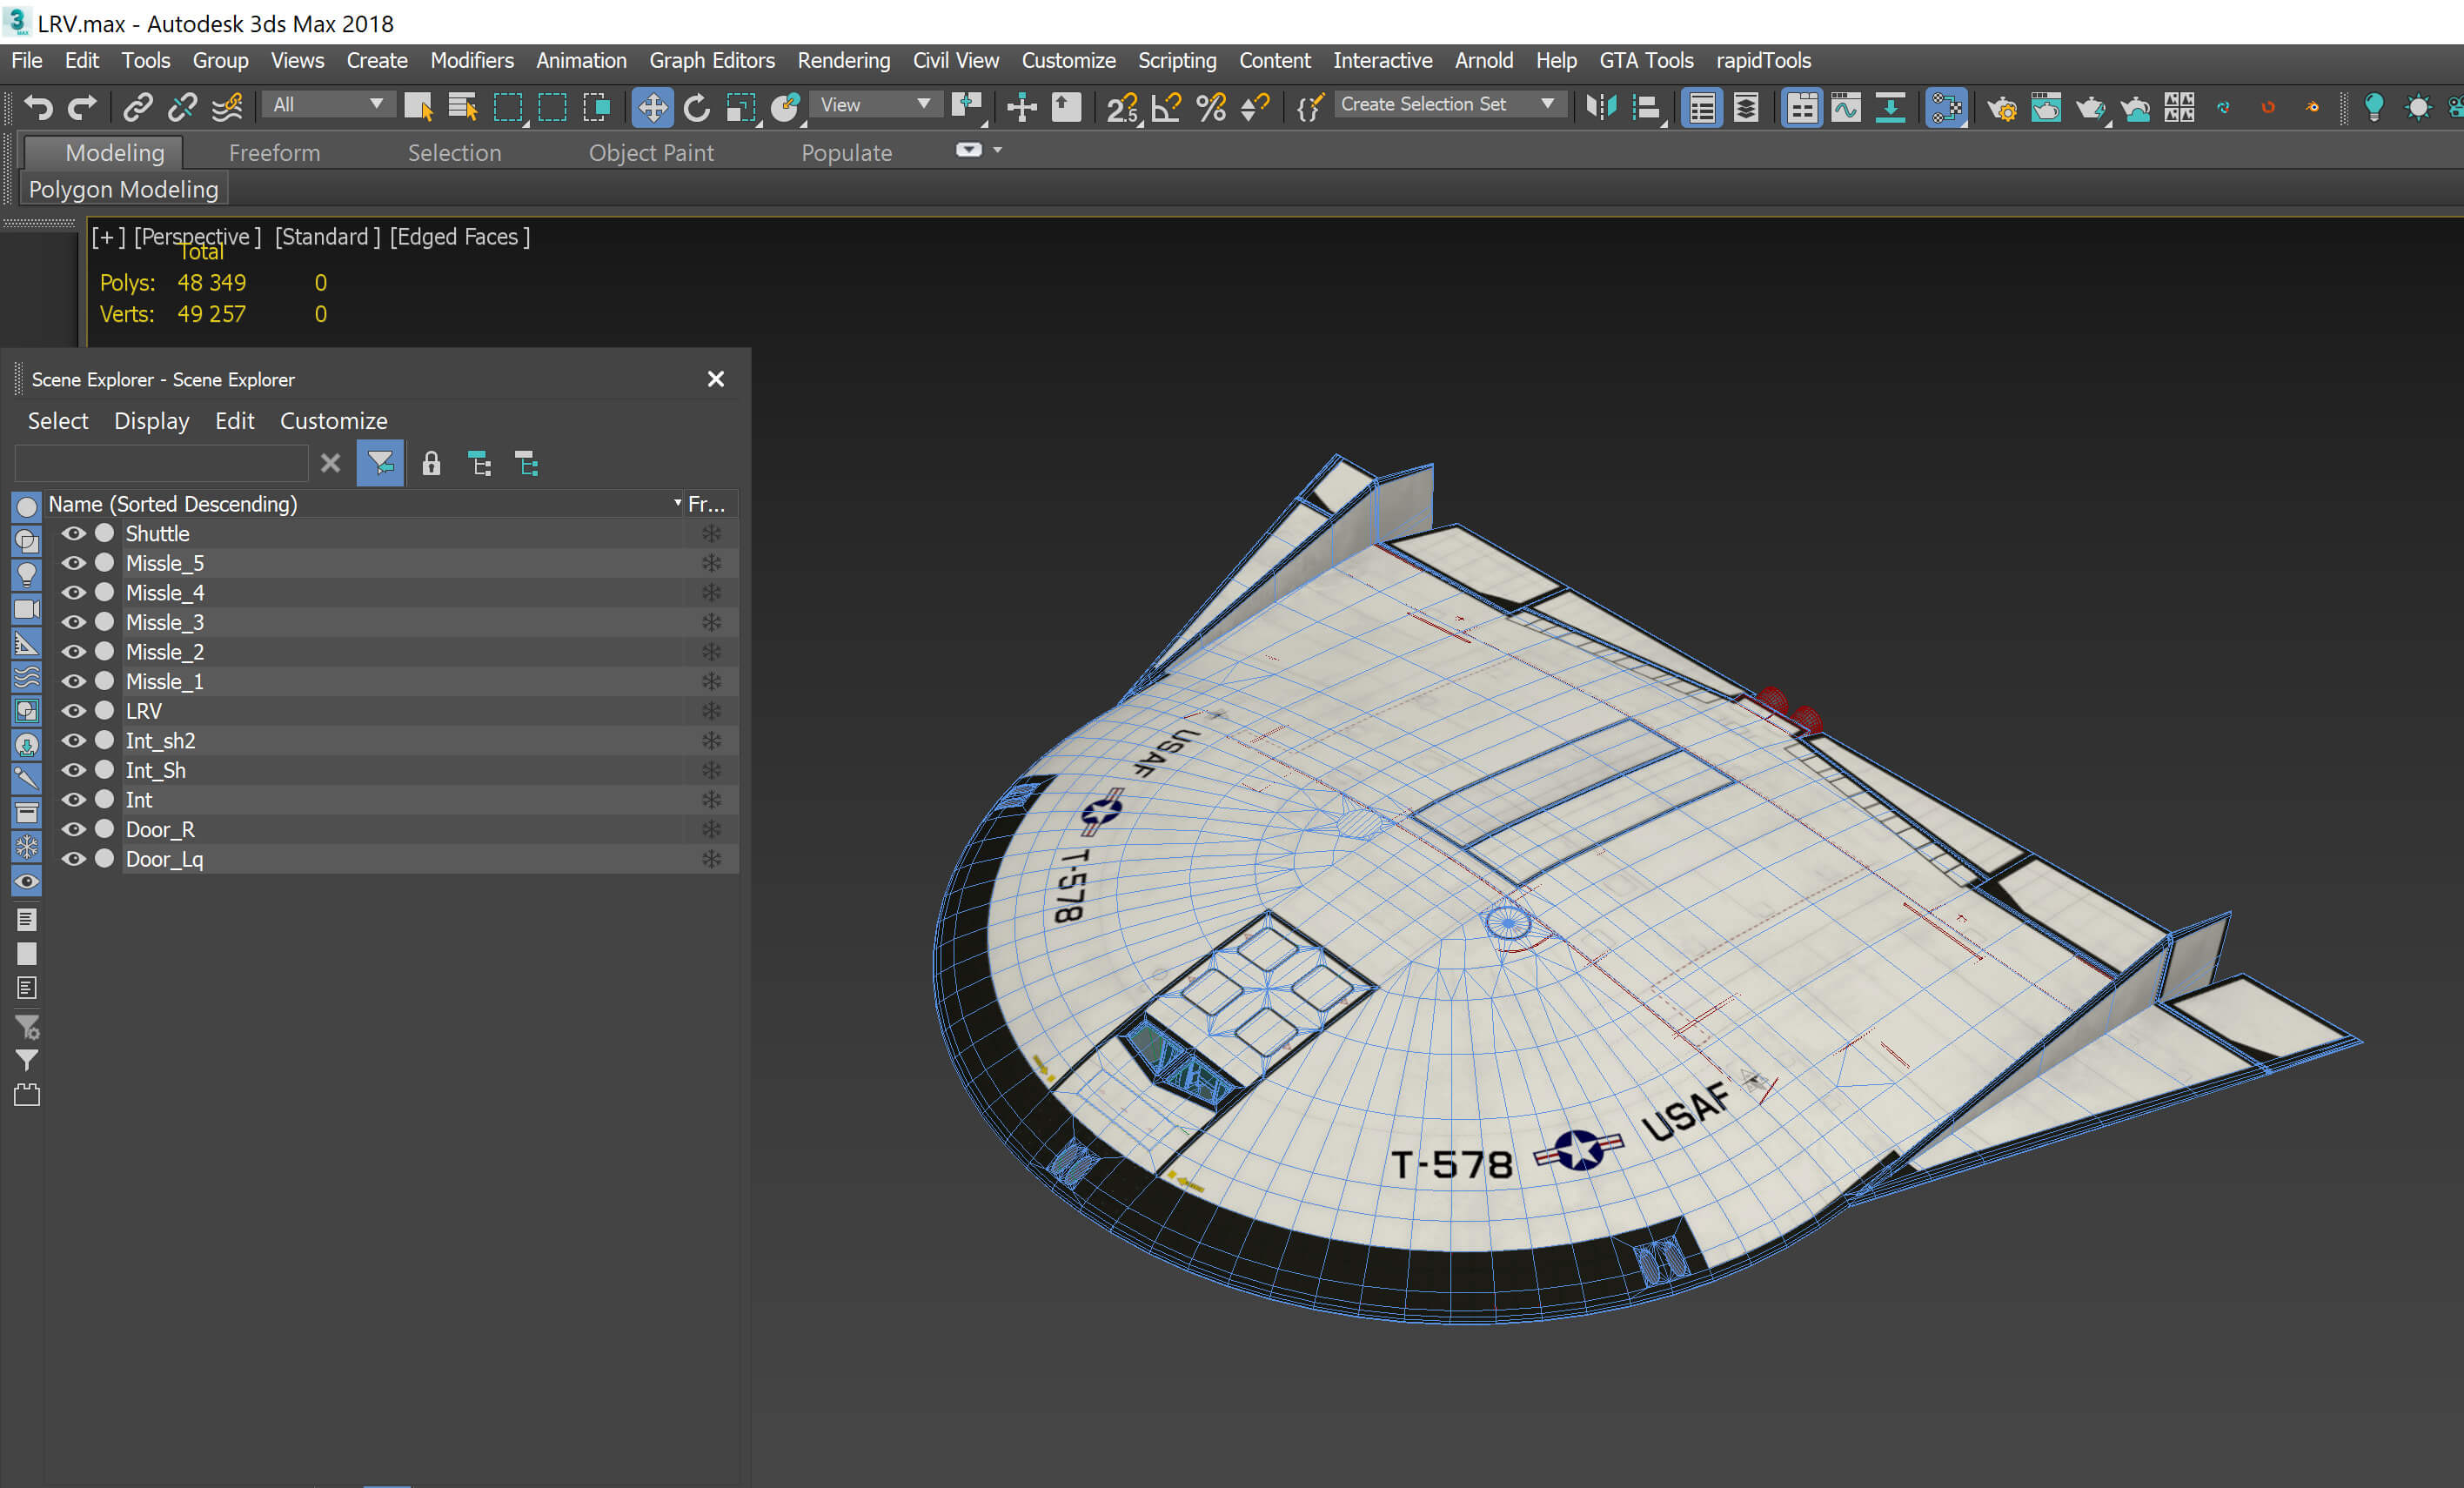Expand the Create Selection Set dropdown
Screen dimensions: 2464x1488
(1547, 104)
